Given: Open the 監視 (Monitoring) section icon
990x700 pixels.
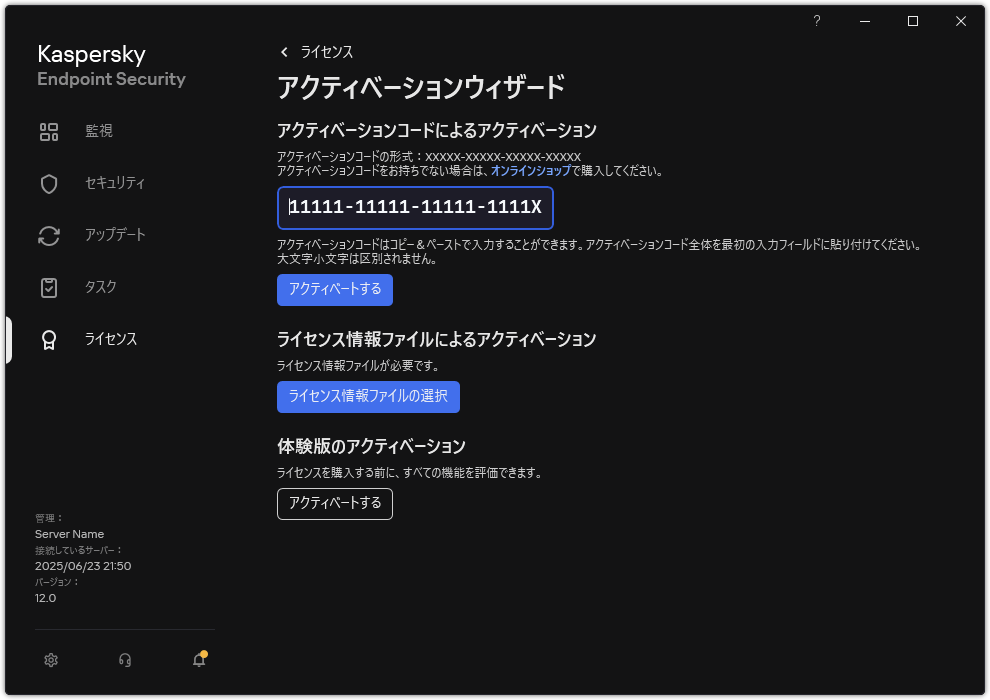Looking at the screenshot, I should (49, 131).
